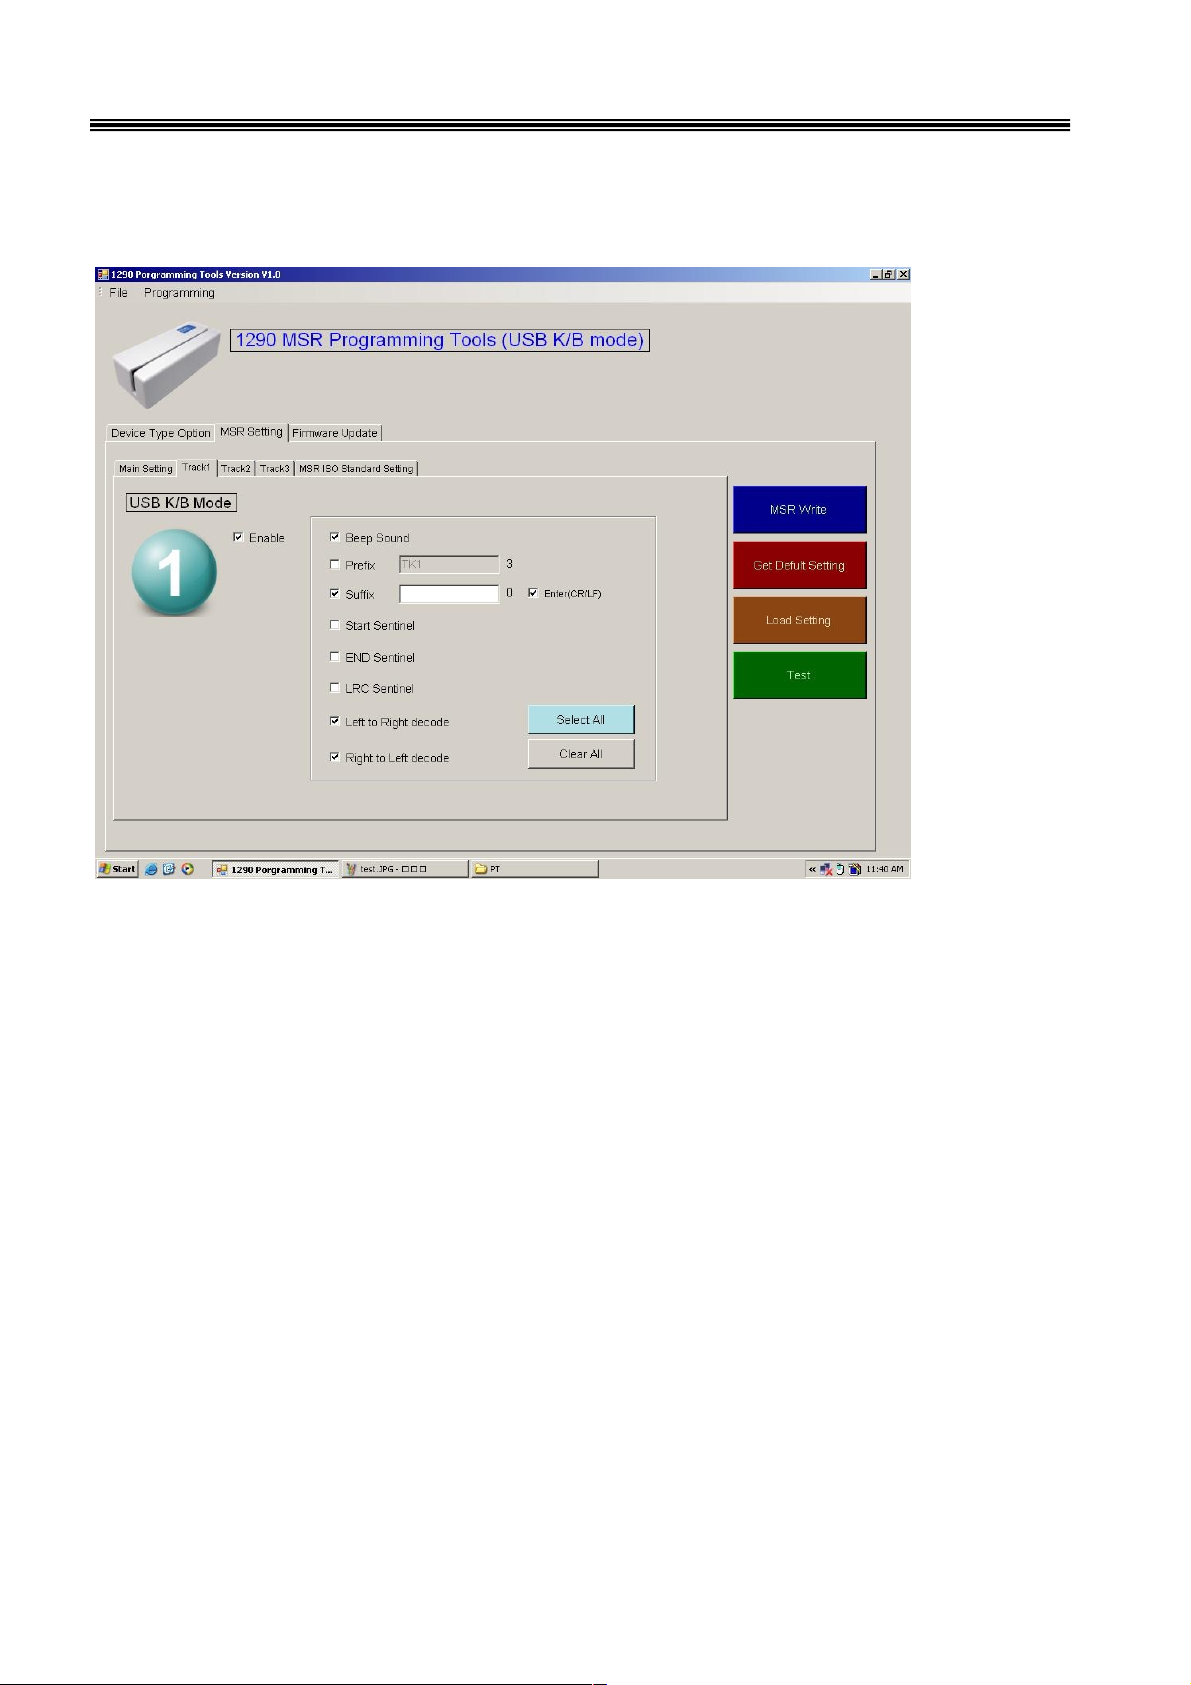Click the Clear All button
This screenshot has height=1685, width=1191.
click(581, 754)
